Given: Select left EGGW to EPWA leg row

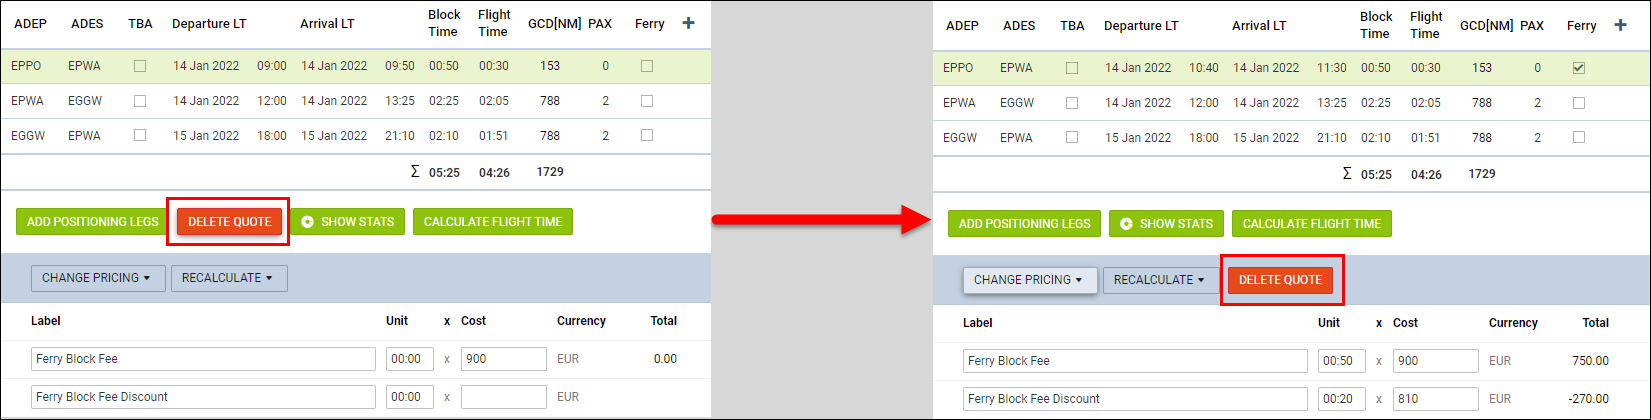Looking at the screenshot, I should pos(355,136).
